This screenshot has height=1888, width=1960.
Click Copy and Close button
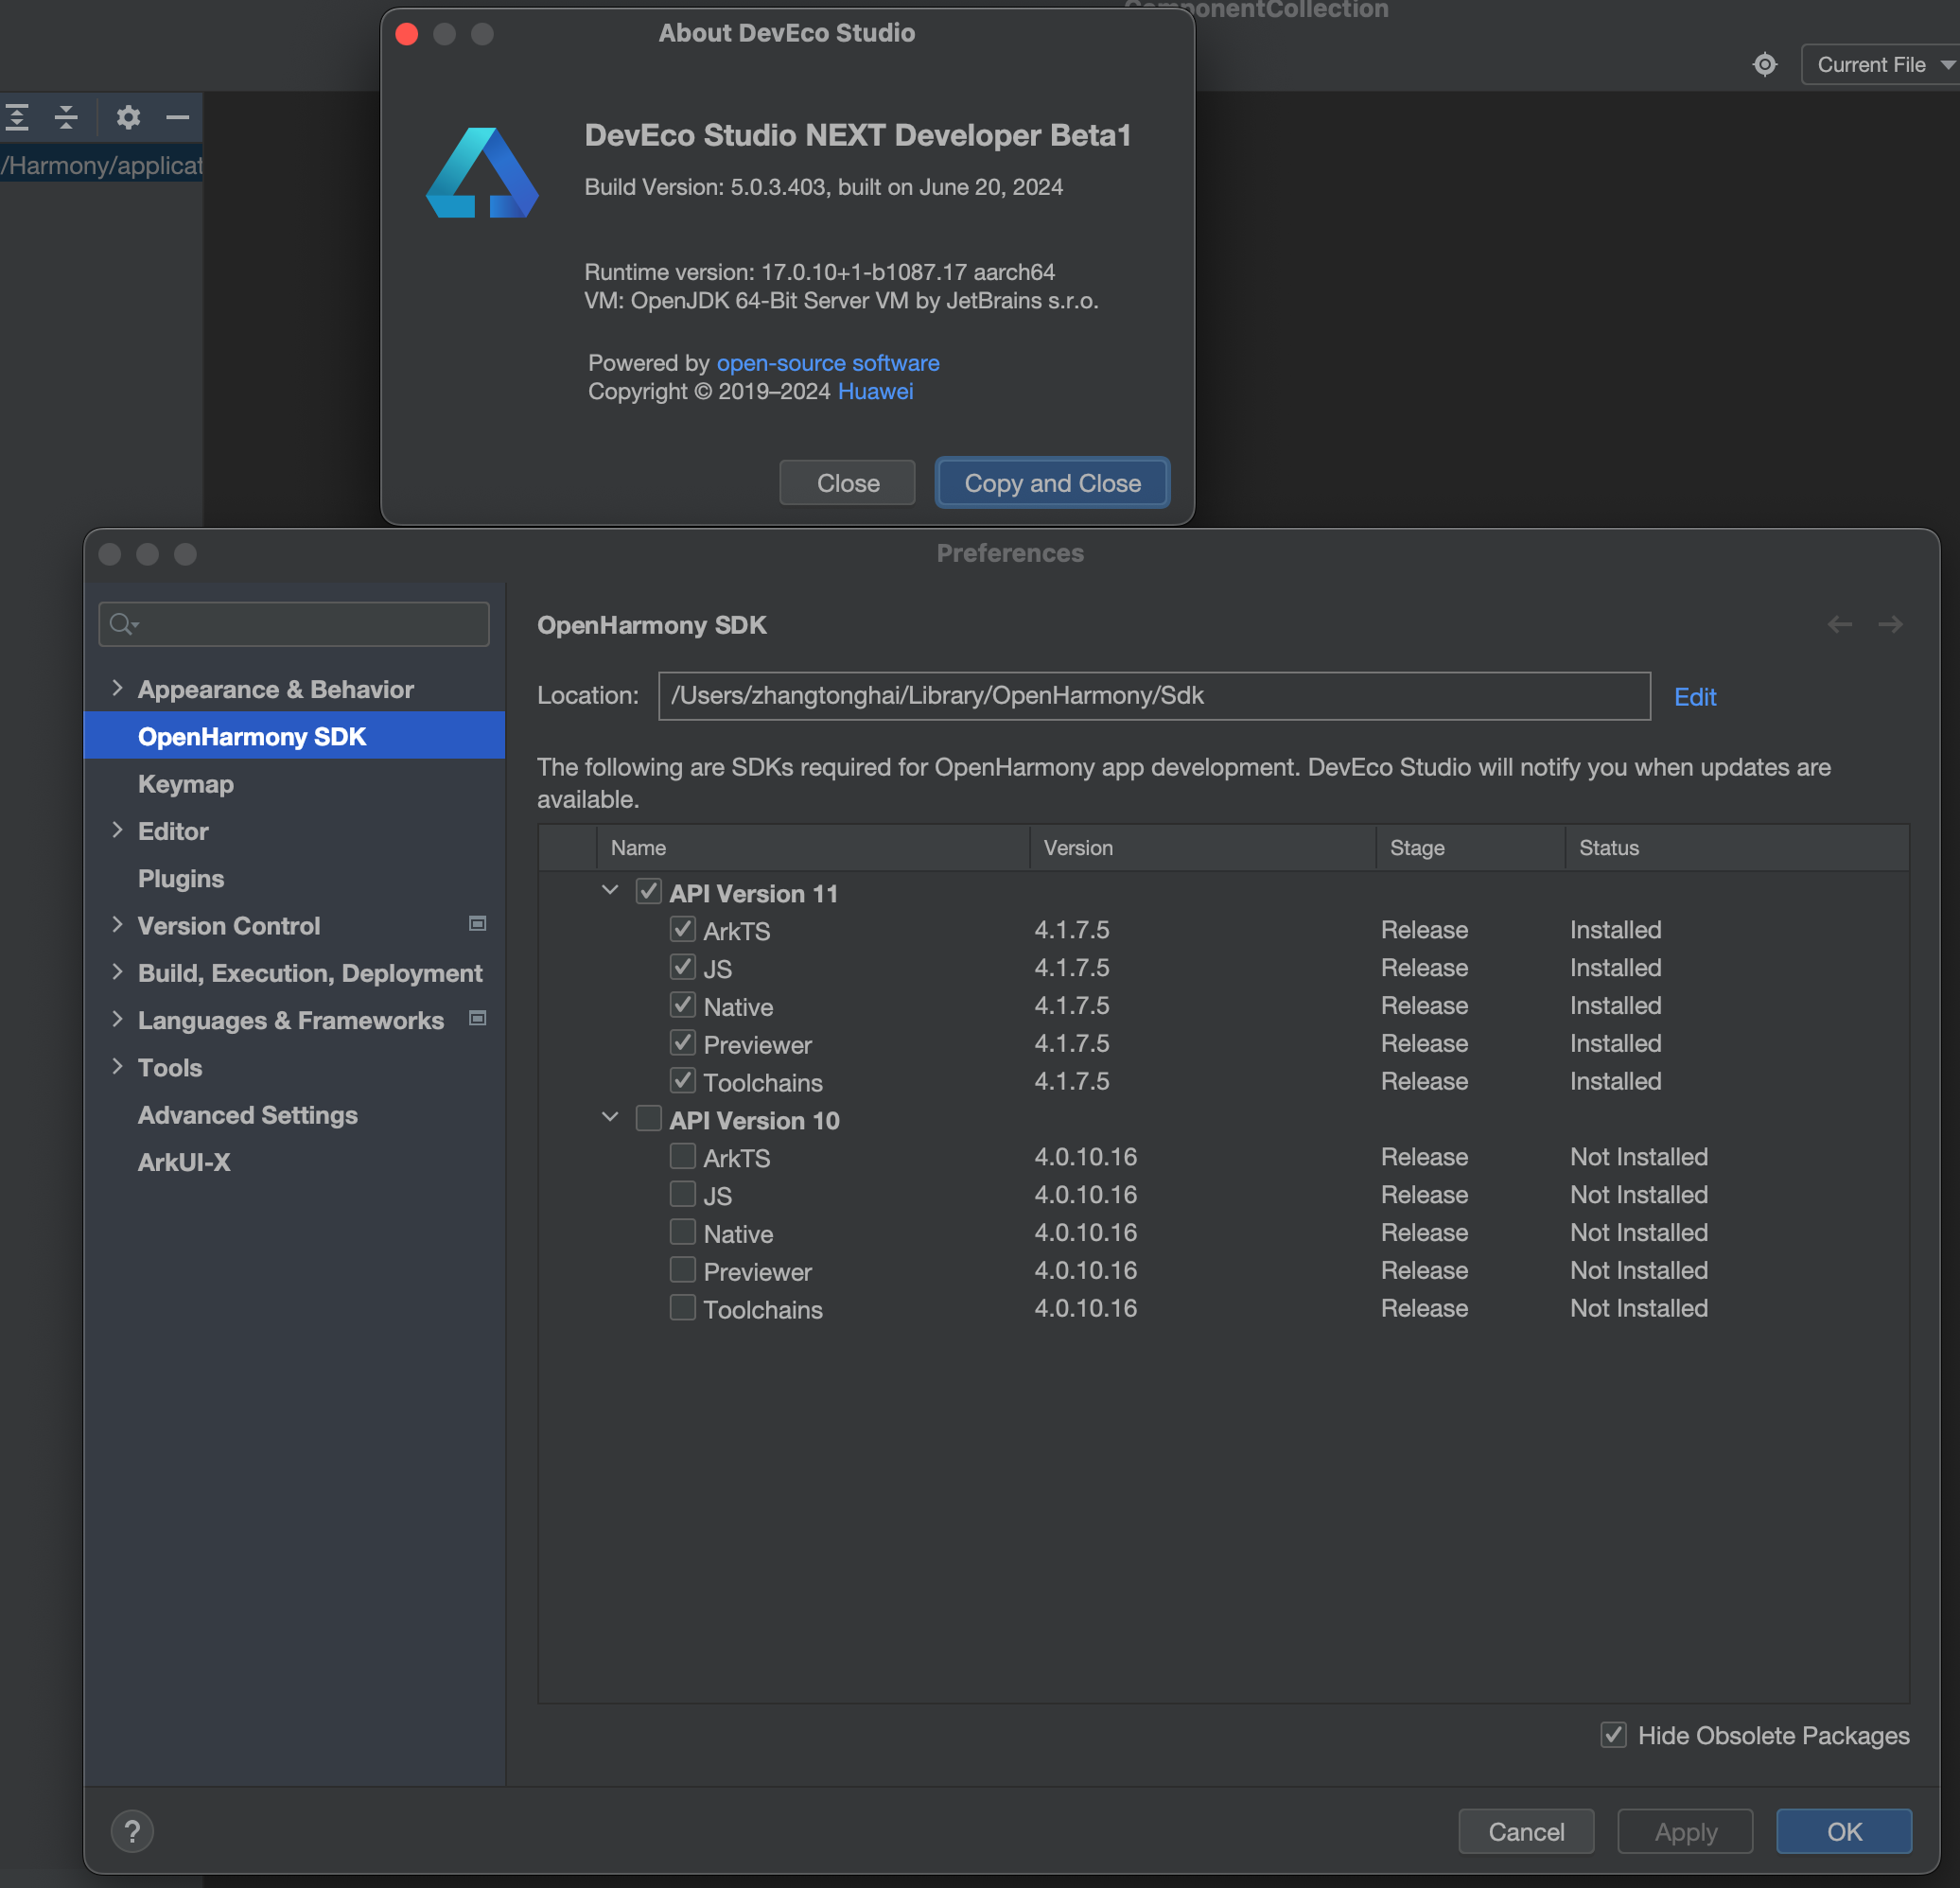1052,483
